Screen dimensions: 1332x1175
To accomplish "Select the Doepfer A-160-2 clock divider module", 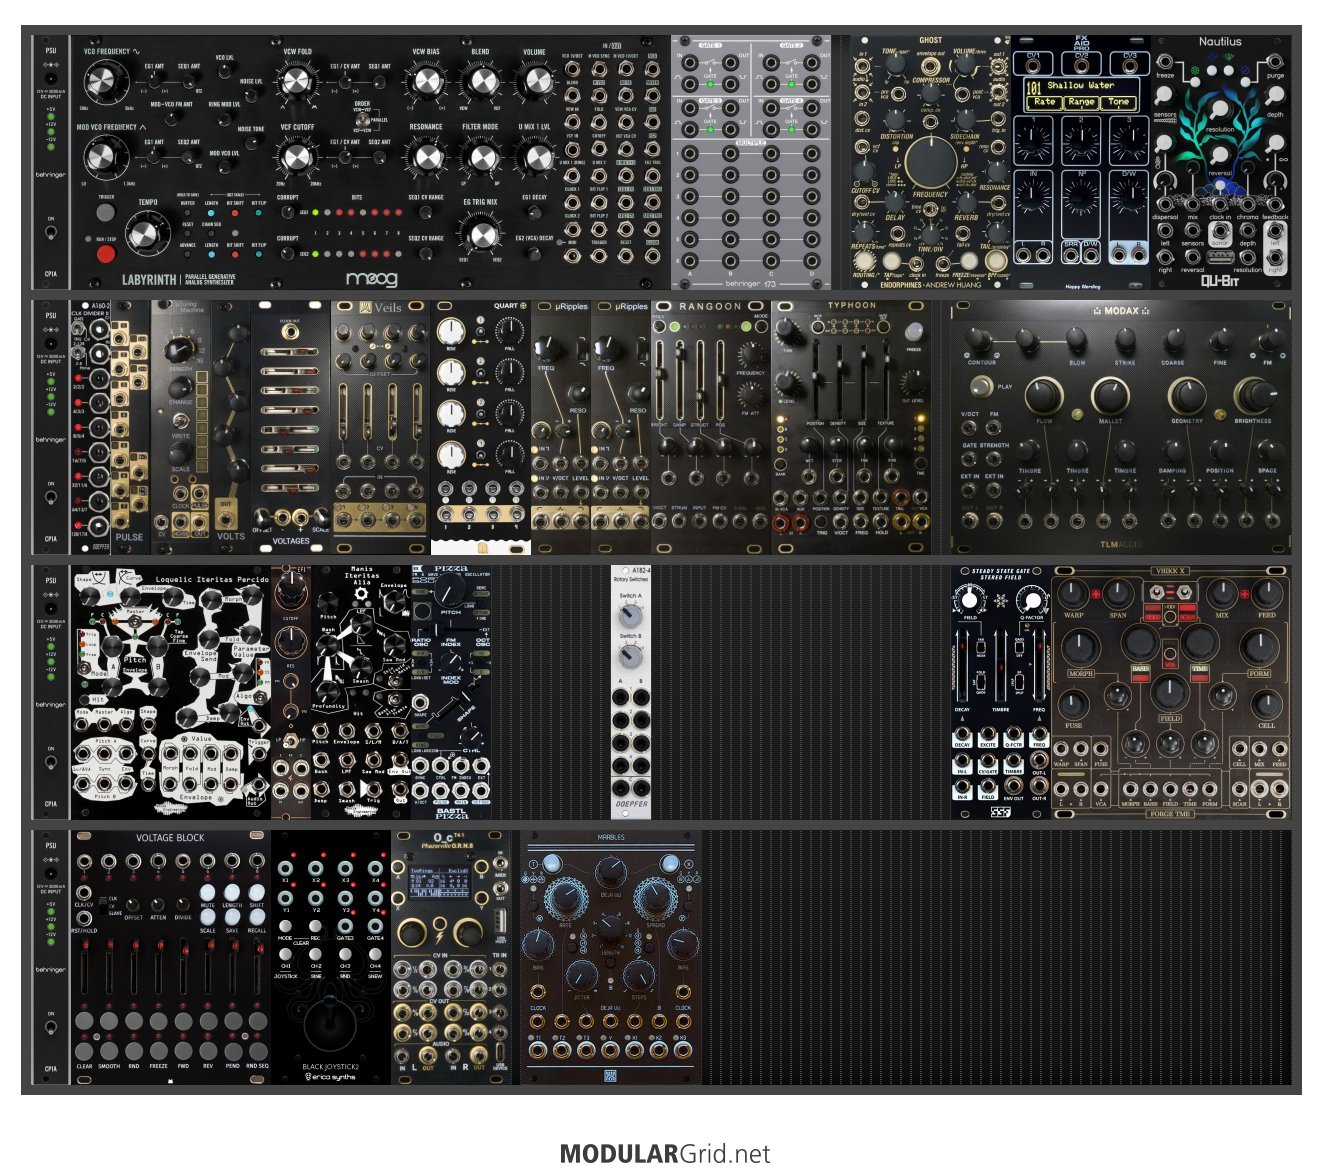I will (x=91, y=427).
